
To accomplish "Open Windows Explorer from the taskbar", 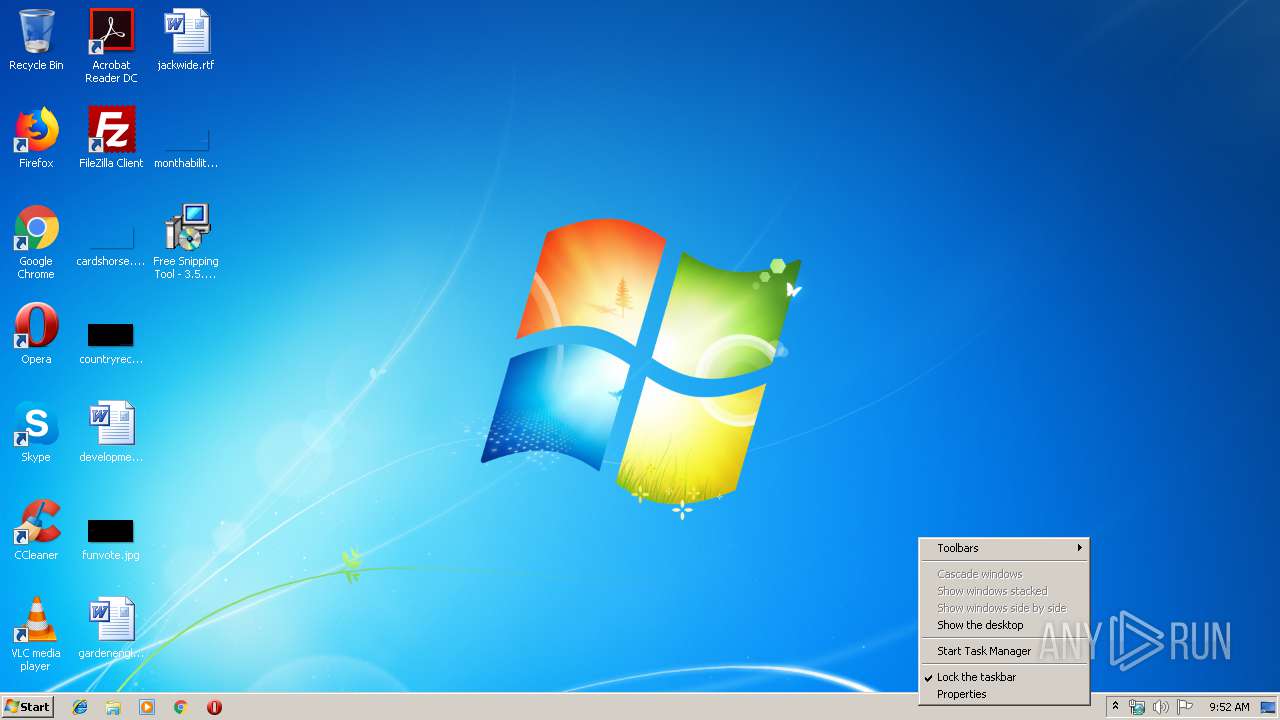I will [113, 707].
